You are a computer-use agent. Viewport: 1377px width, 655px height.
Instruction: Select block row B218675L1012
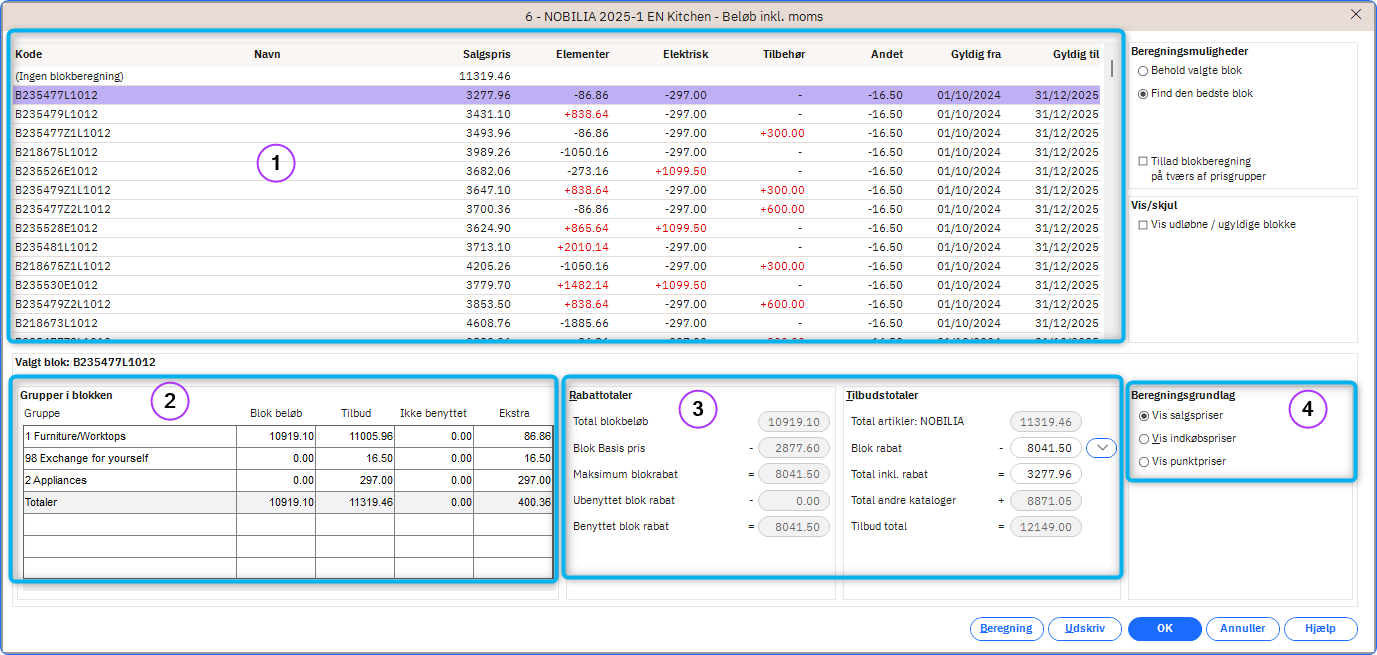[x=57, y=152]
